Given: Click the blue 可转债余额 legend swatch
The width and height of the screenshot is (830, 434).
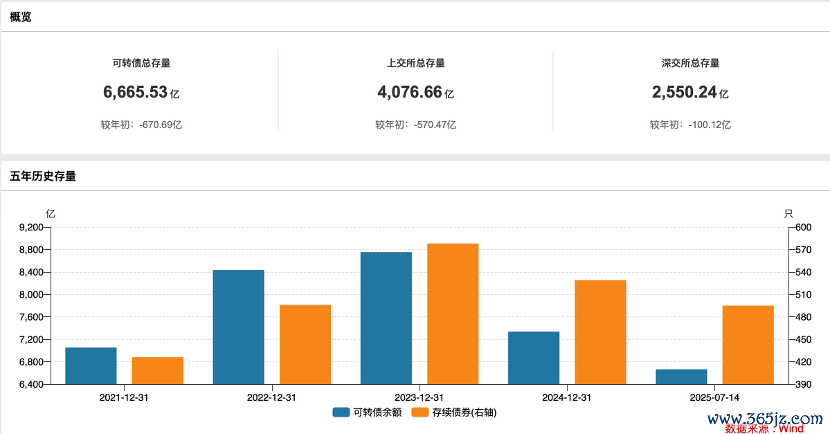Looking at the screenshot, I should coord(341,412).
